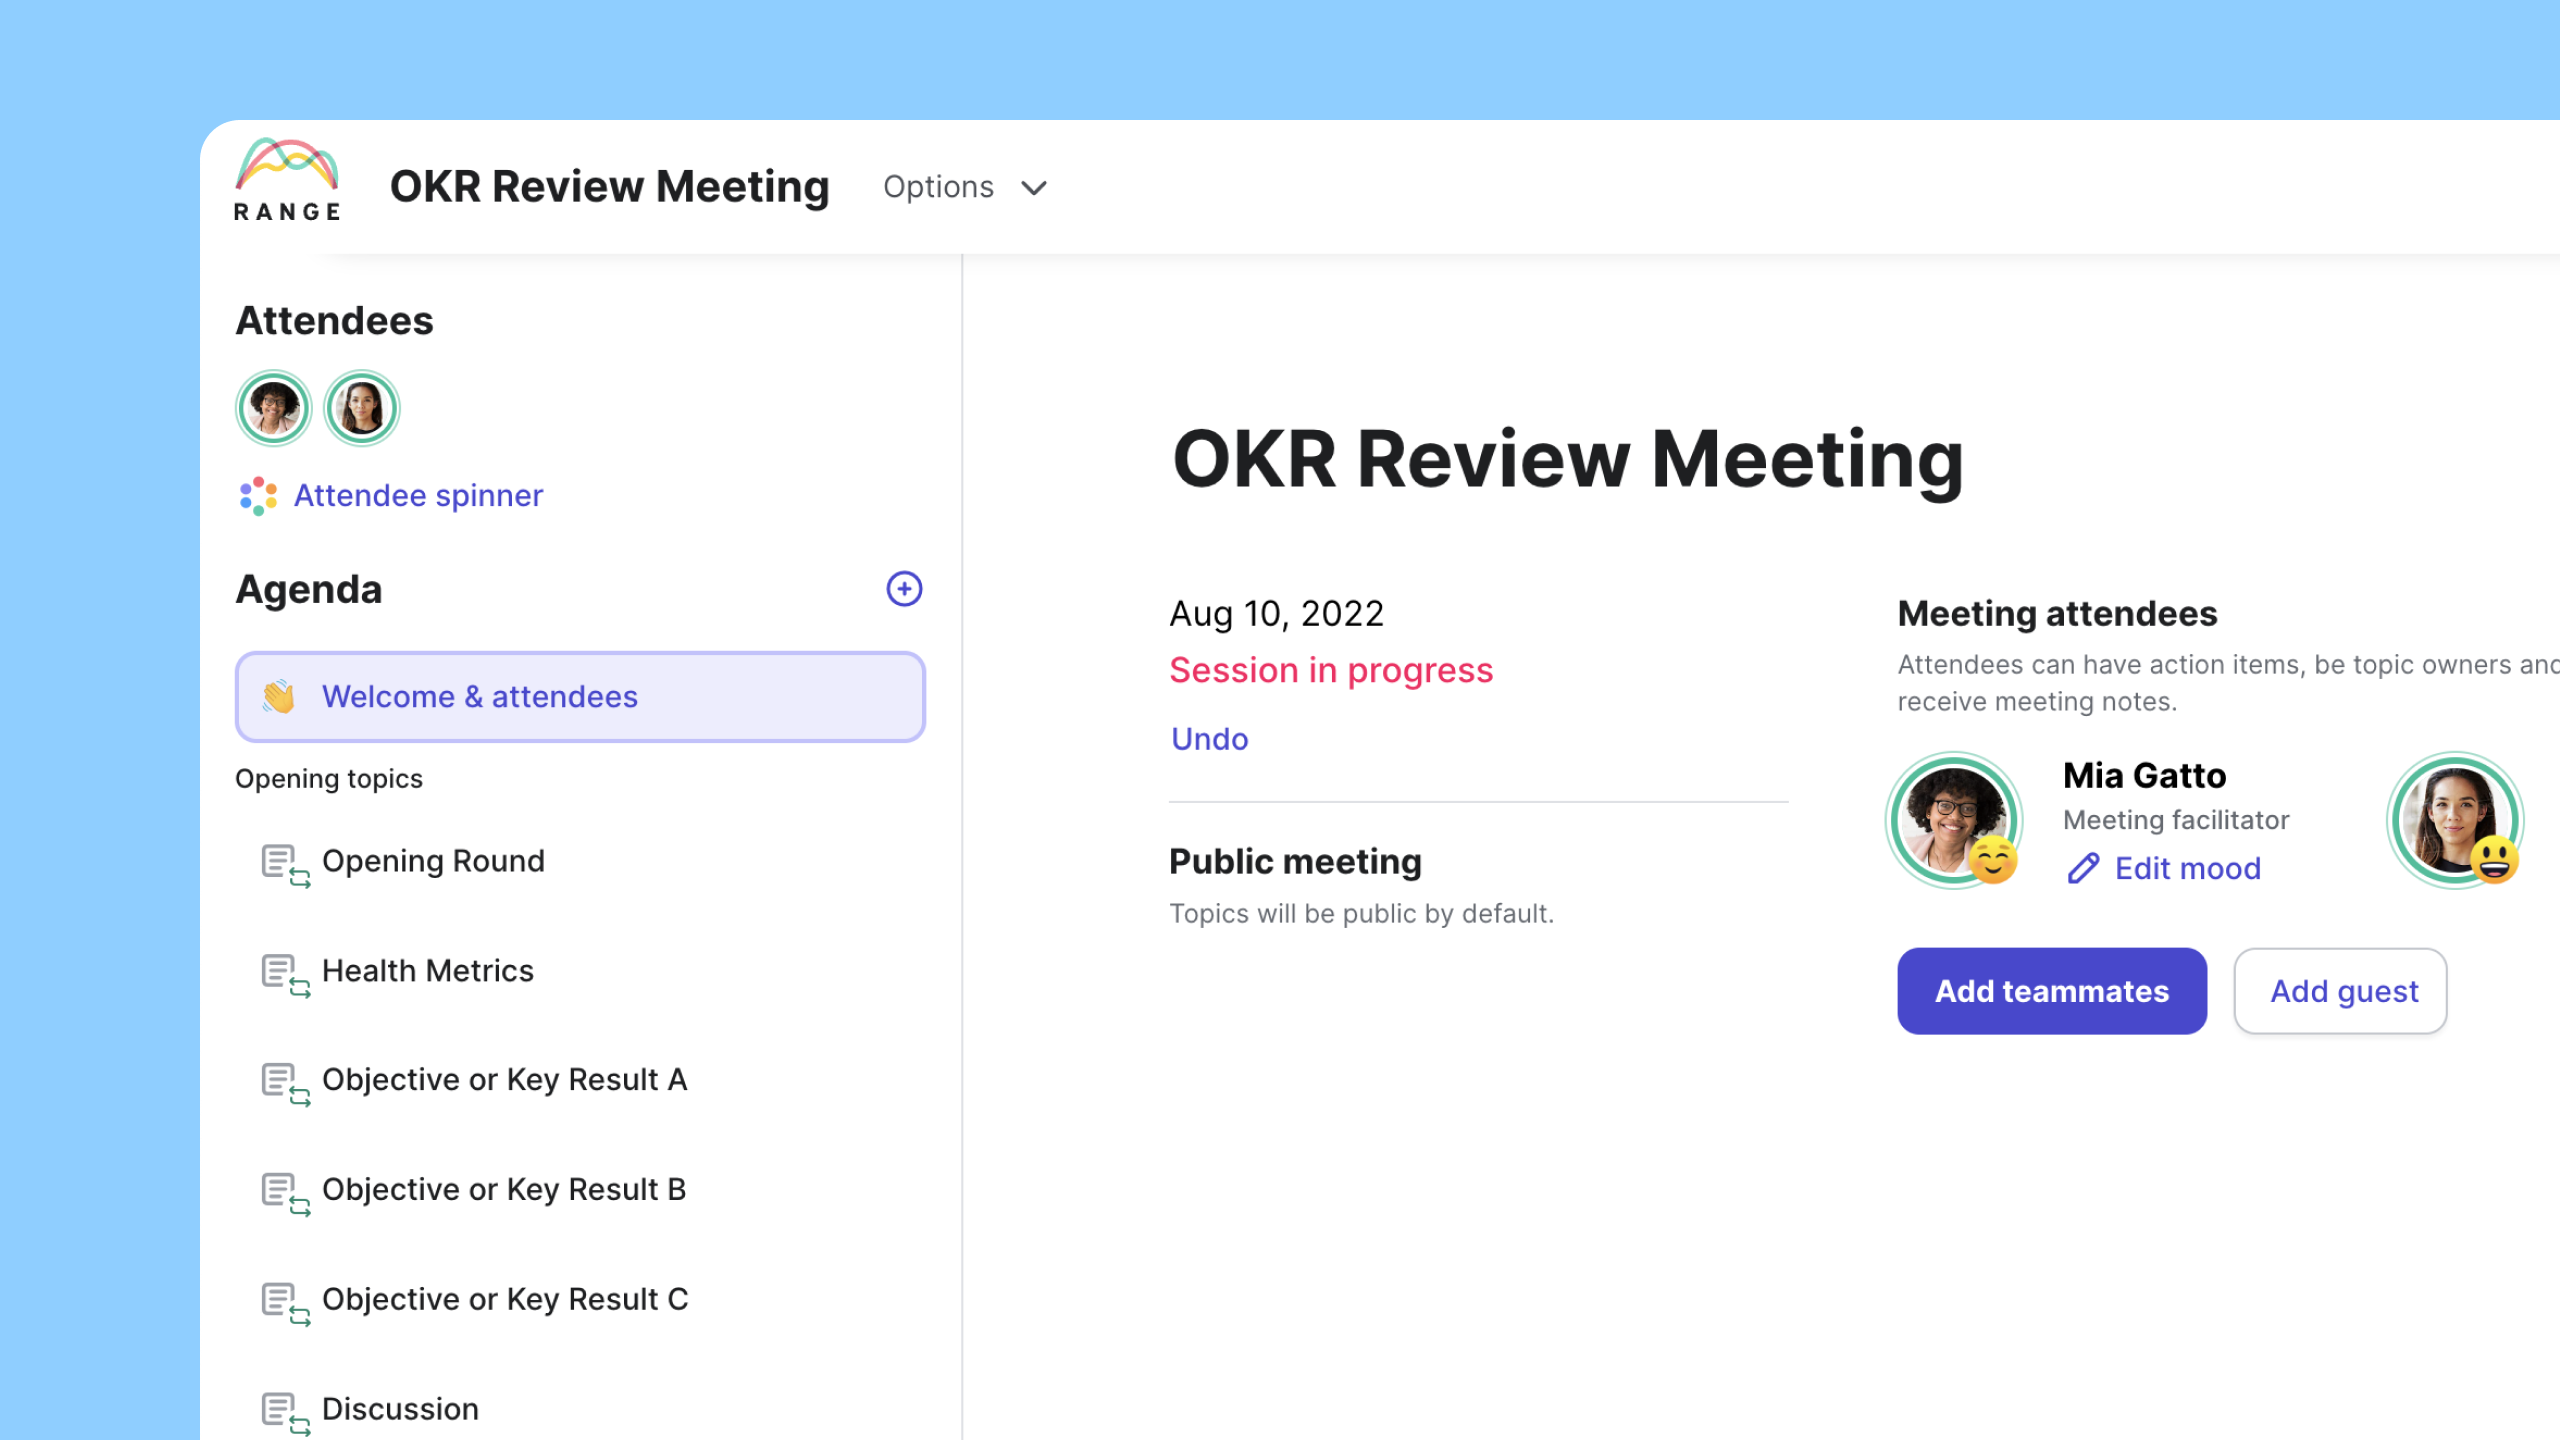
Task: Click the OKR Review Meeting header title
Action: [x=610, y=187]
